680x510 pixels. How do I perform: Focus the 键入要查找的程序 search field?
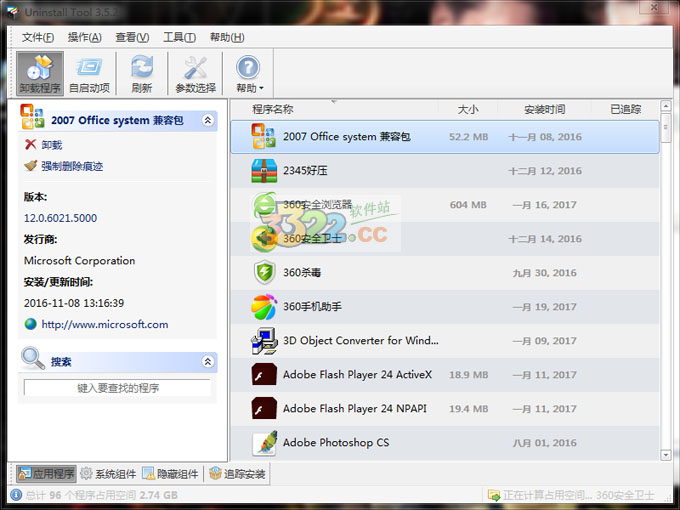(118, 388)
